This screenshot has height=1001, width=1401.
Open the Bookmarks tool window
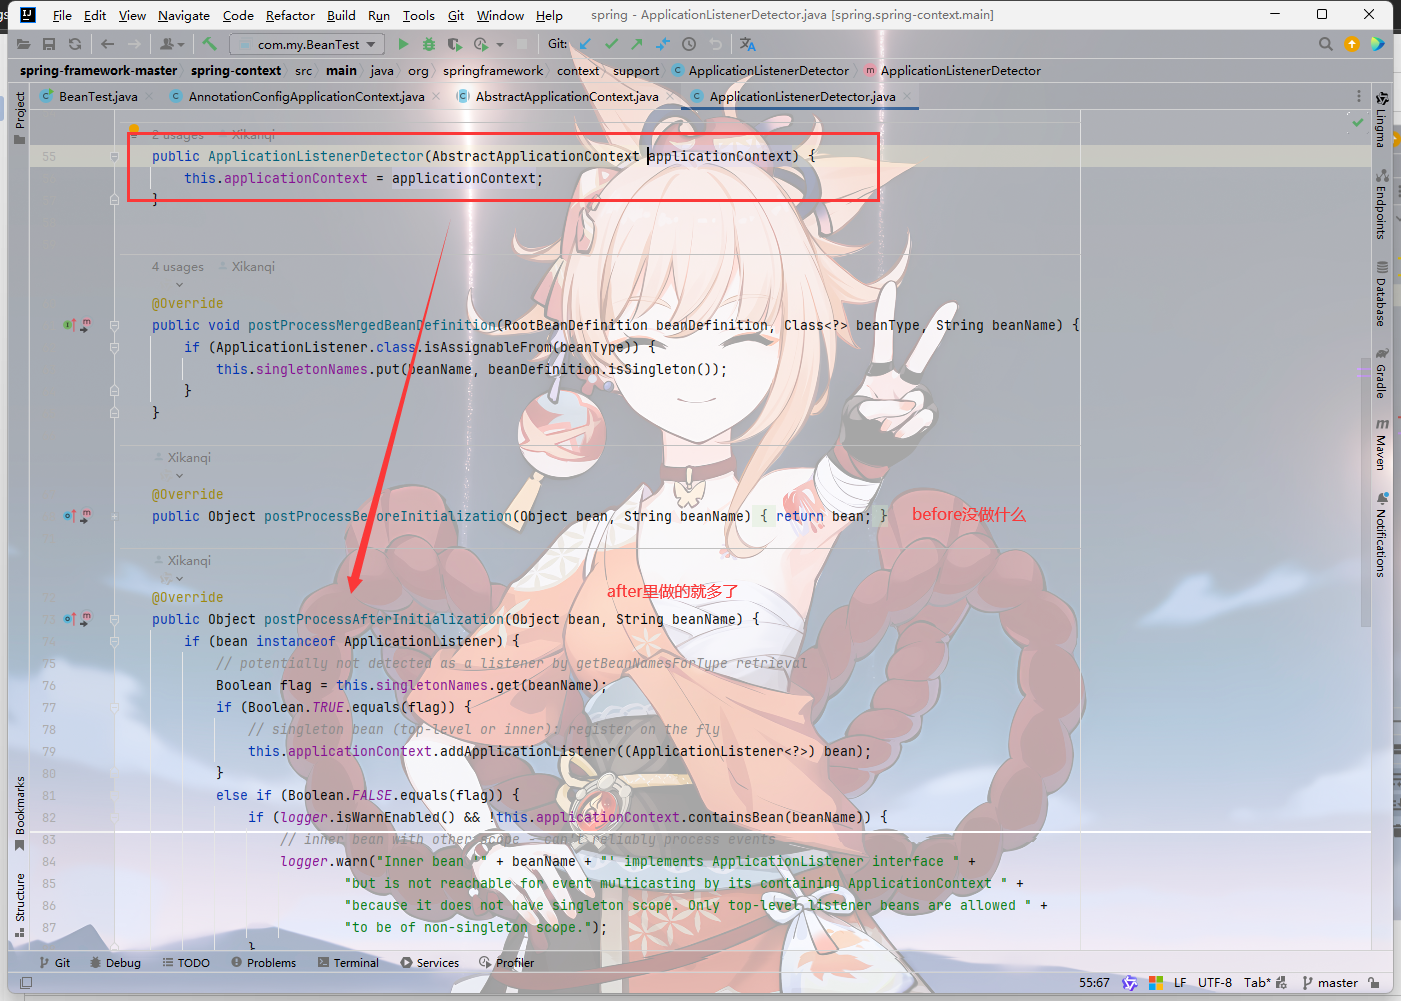tap(19, 813)
